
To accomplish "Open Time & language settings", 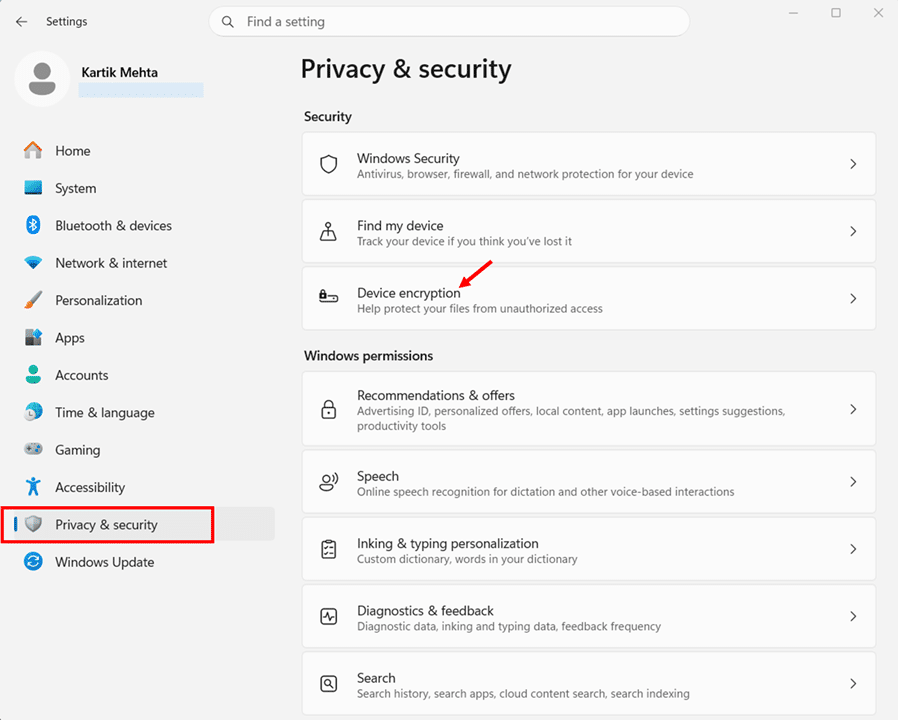I will [105, 413].
